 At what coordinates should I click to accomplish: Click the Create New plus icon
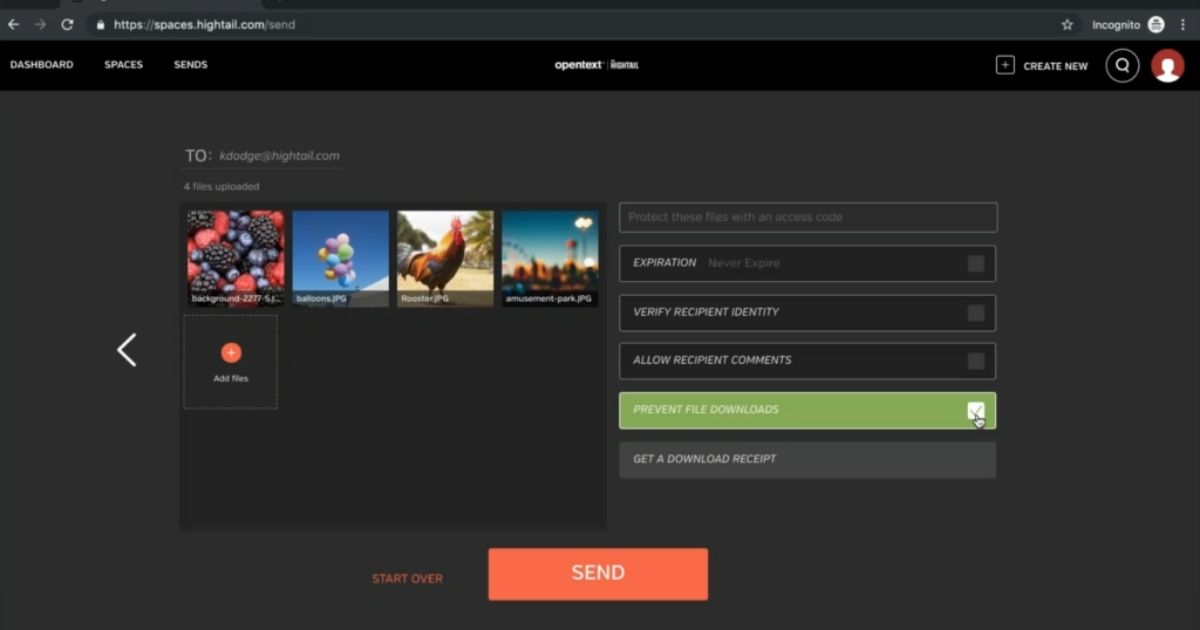click(1005, 65)
